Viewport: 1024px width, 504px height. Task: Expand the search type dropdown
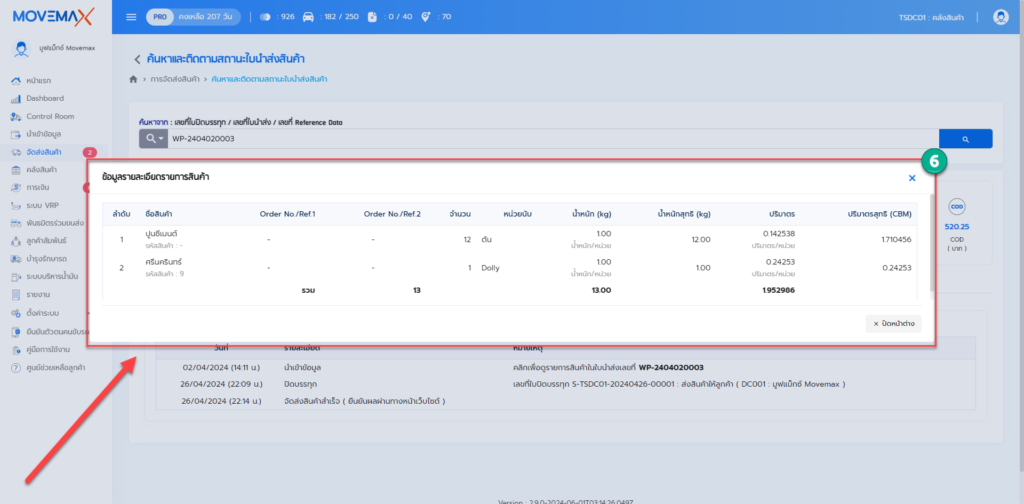pyautogui.click(x=153, y=139)
